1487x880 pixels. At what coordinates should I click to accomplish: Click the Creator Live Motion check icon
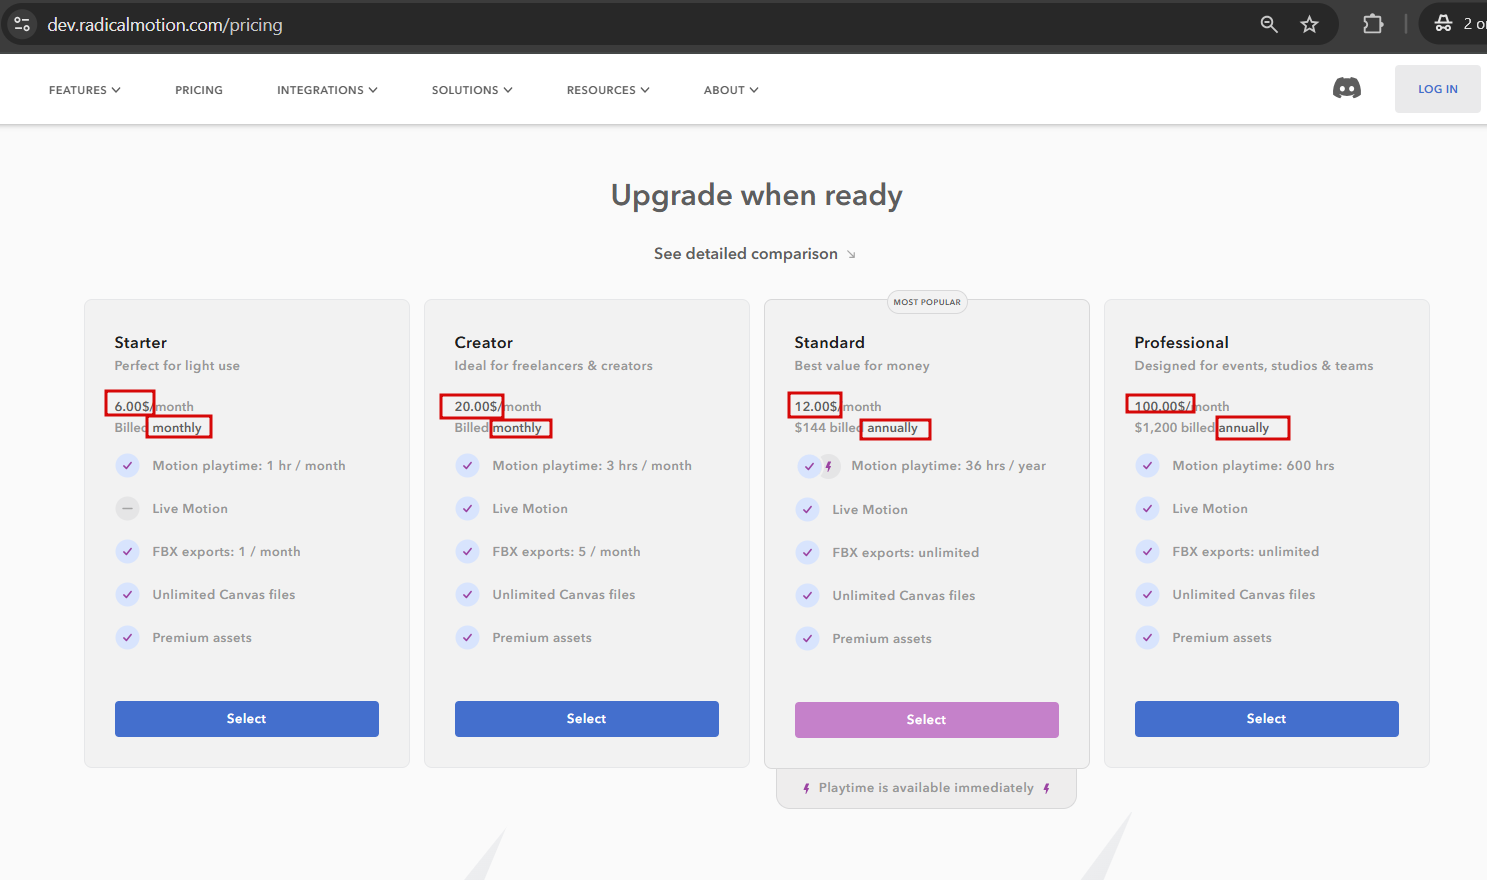(x=467, y=509)
